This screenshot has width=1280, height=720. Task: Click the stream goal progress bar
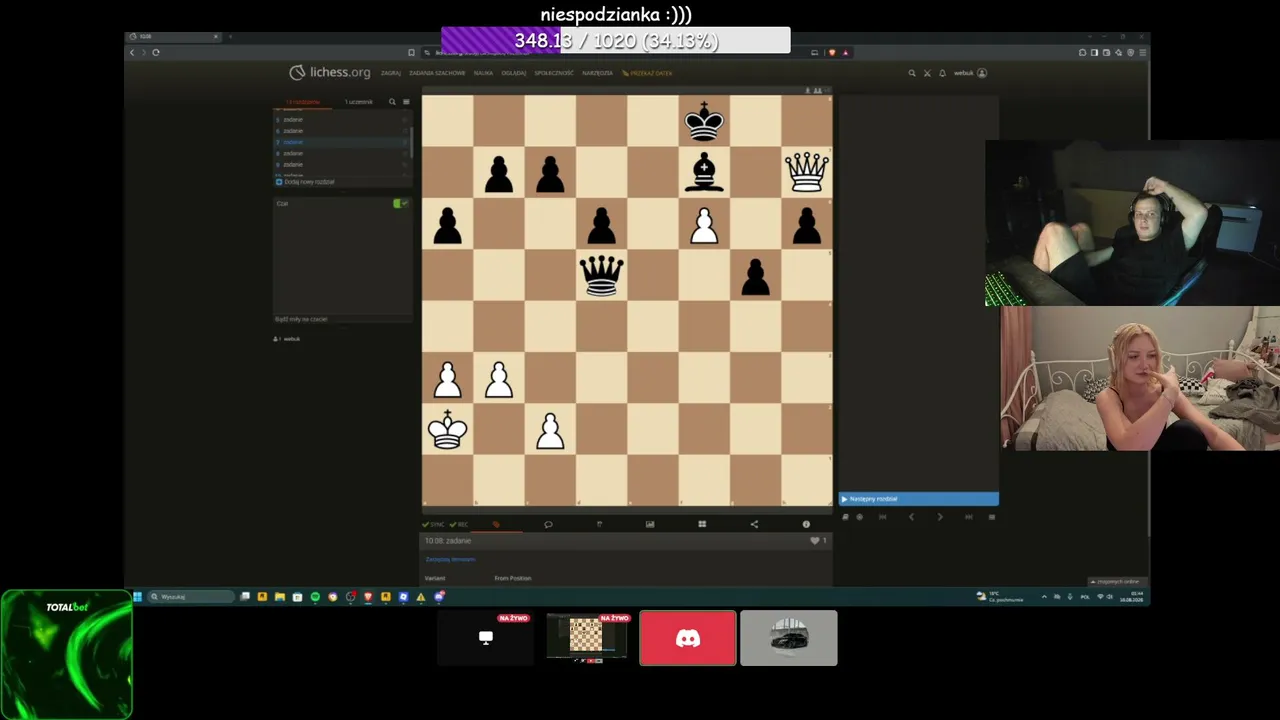616,40
